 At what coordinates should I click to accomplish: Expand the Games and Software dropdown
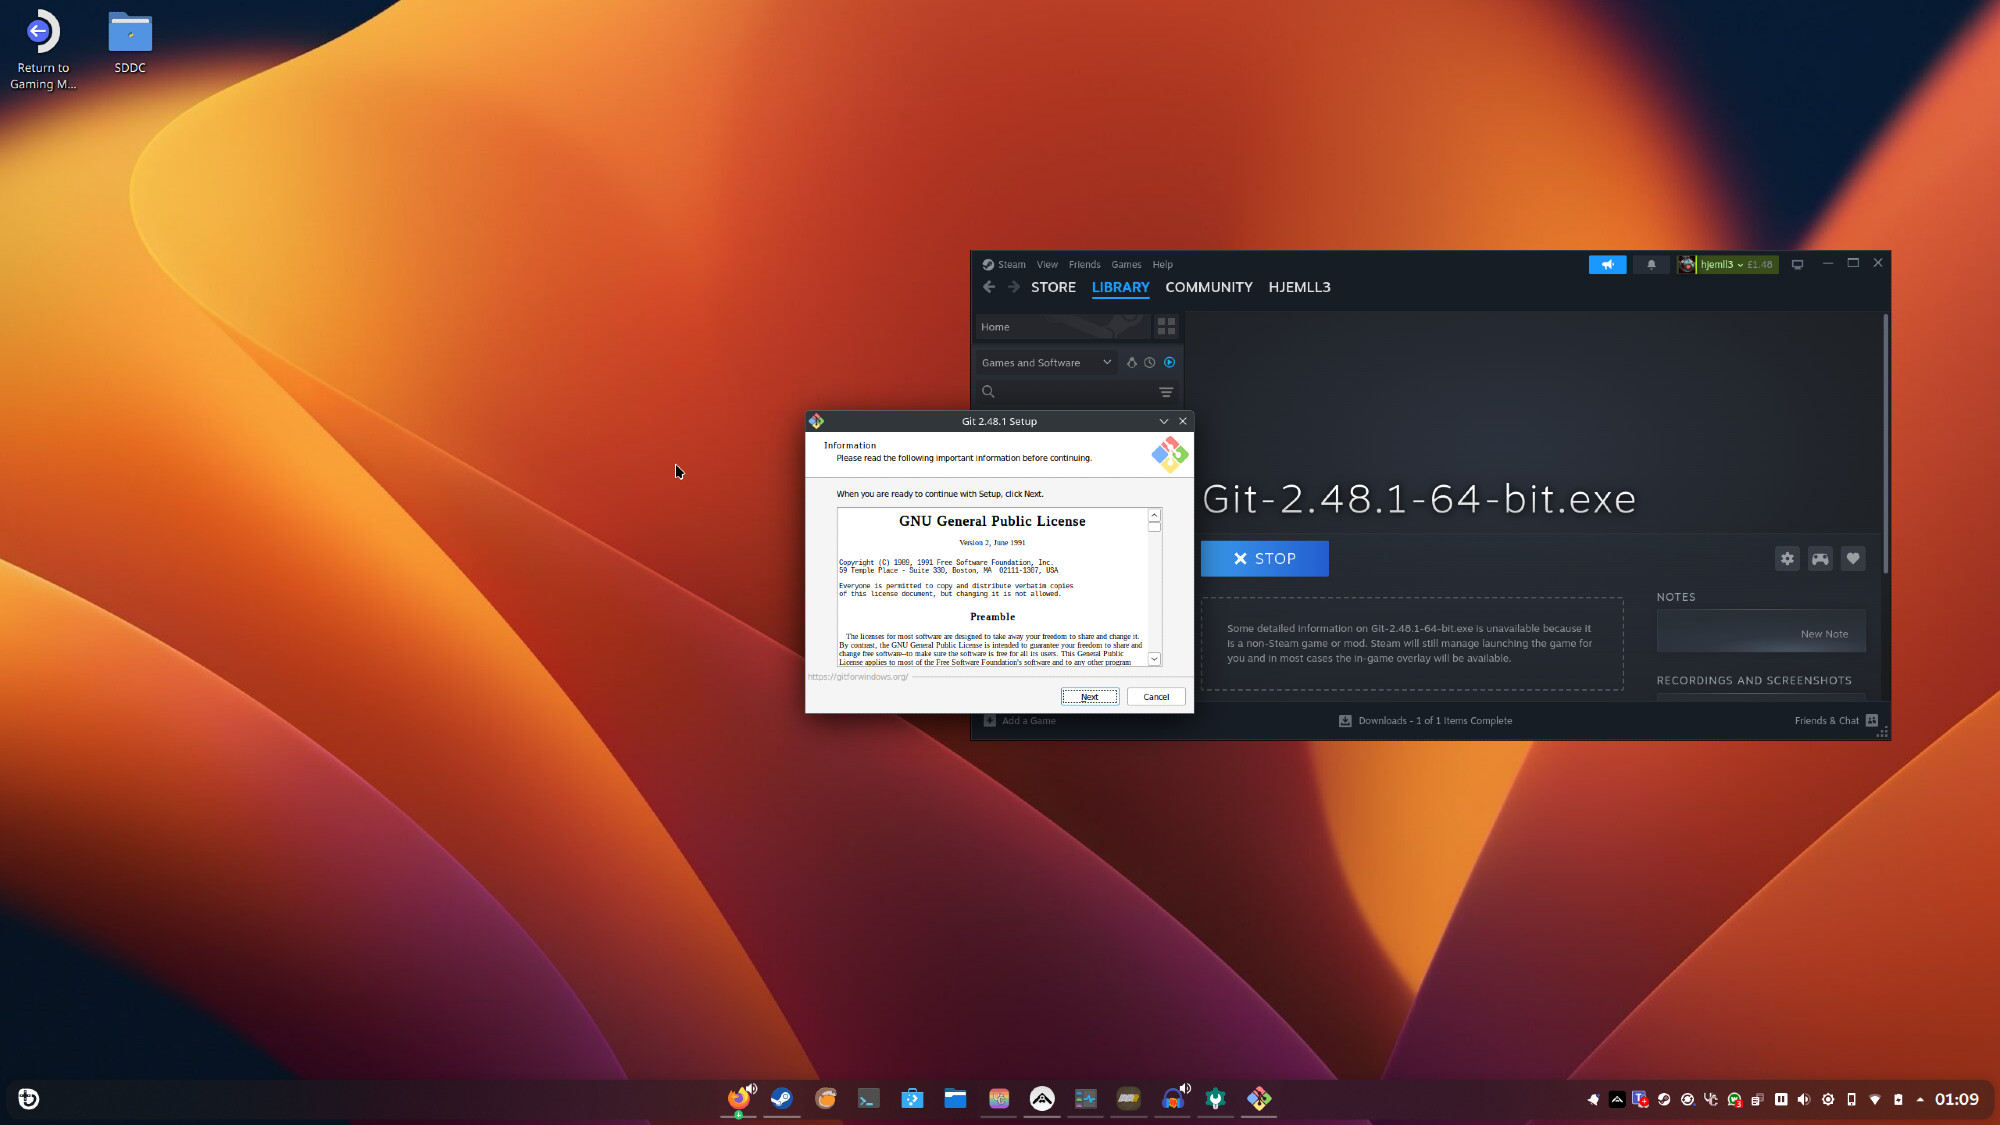(x=1106, y=363)
